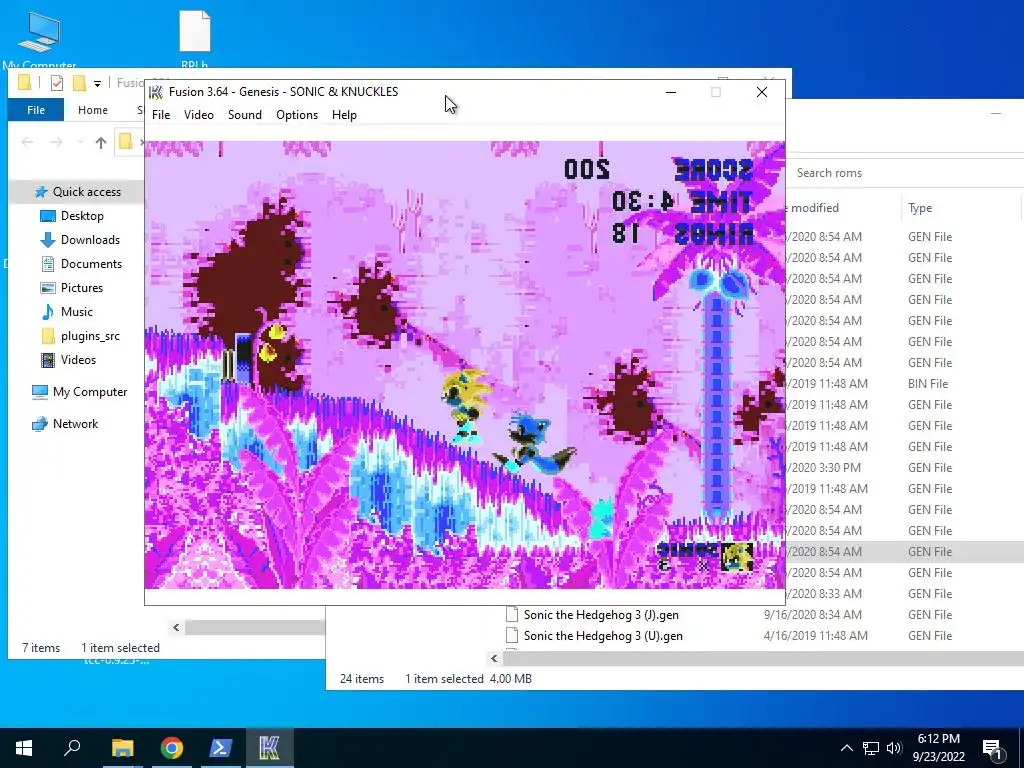Screen dimensions: 1024x768
Task: Minimize the Fusion emulator window
Action: pyautogui.click(x=671, y=92)
